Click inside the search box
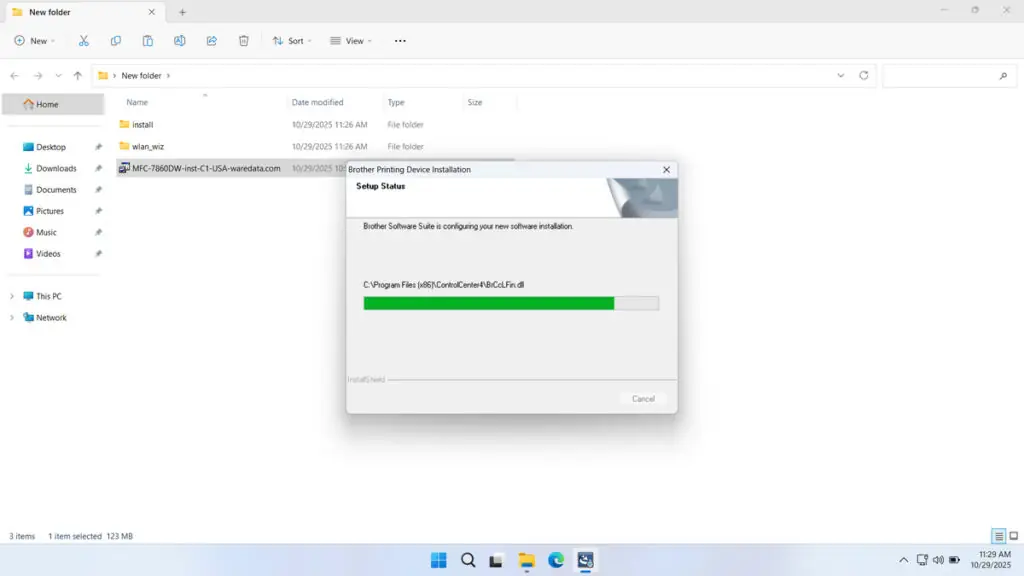 coord(948,75)
